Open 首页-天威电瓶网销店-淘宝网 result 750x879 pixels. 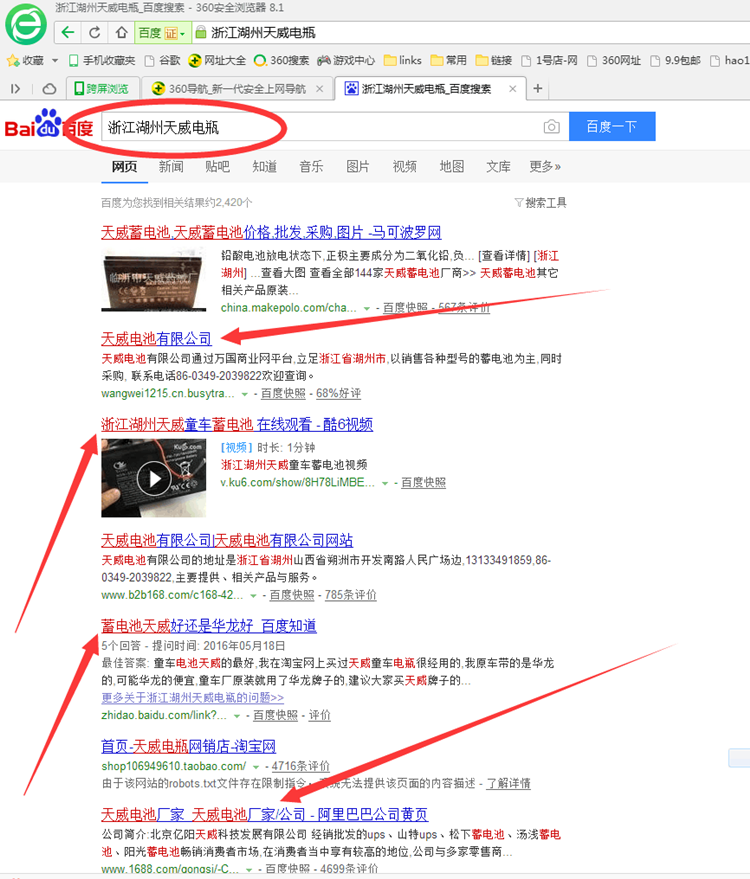[188, 746]
